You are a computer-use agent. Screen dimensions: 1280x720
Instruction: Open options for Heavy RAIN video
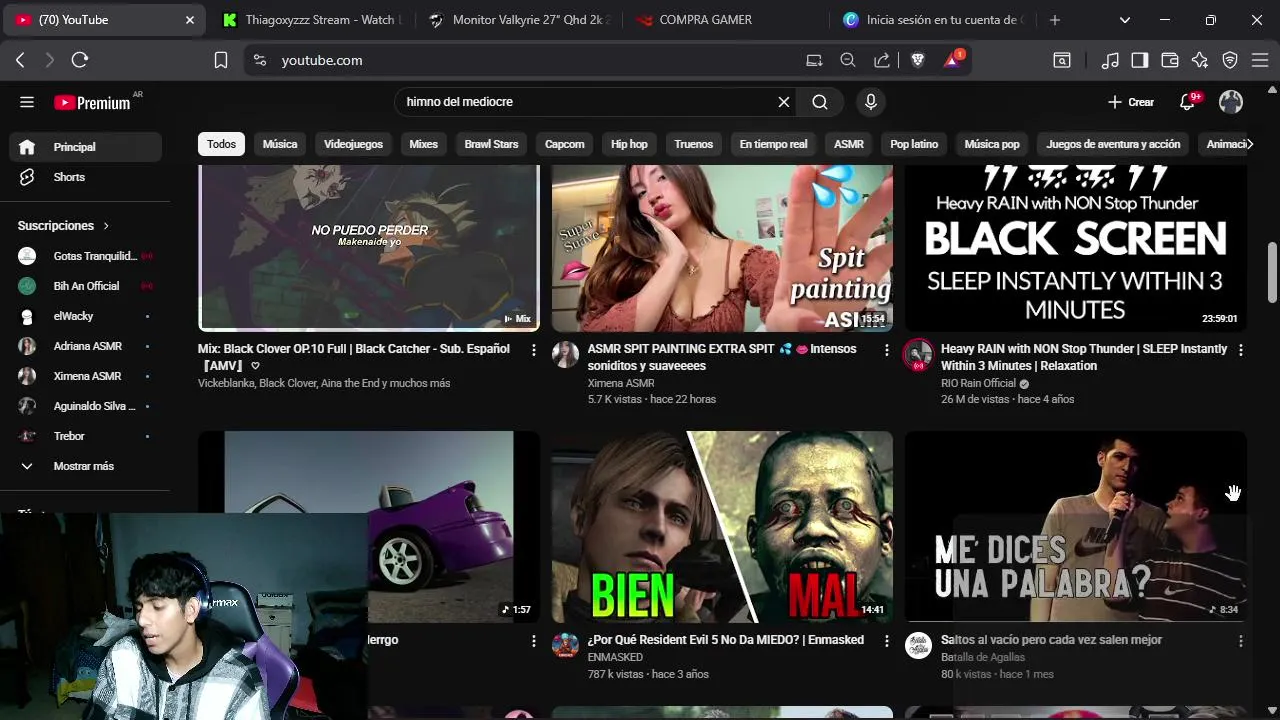point(1240,350)
